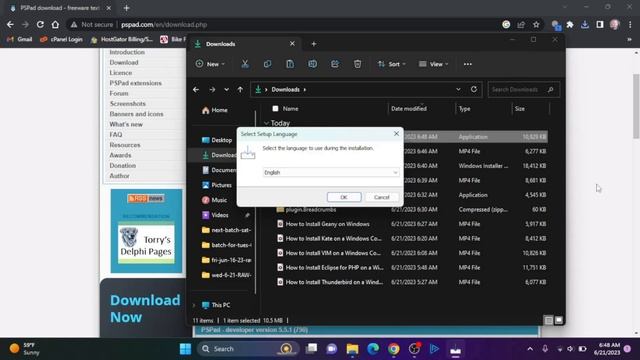Open File Explorer from taskbar
640x360 pixels.
[x=352, y=349]
